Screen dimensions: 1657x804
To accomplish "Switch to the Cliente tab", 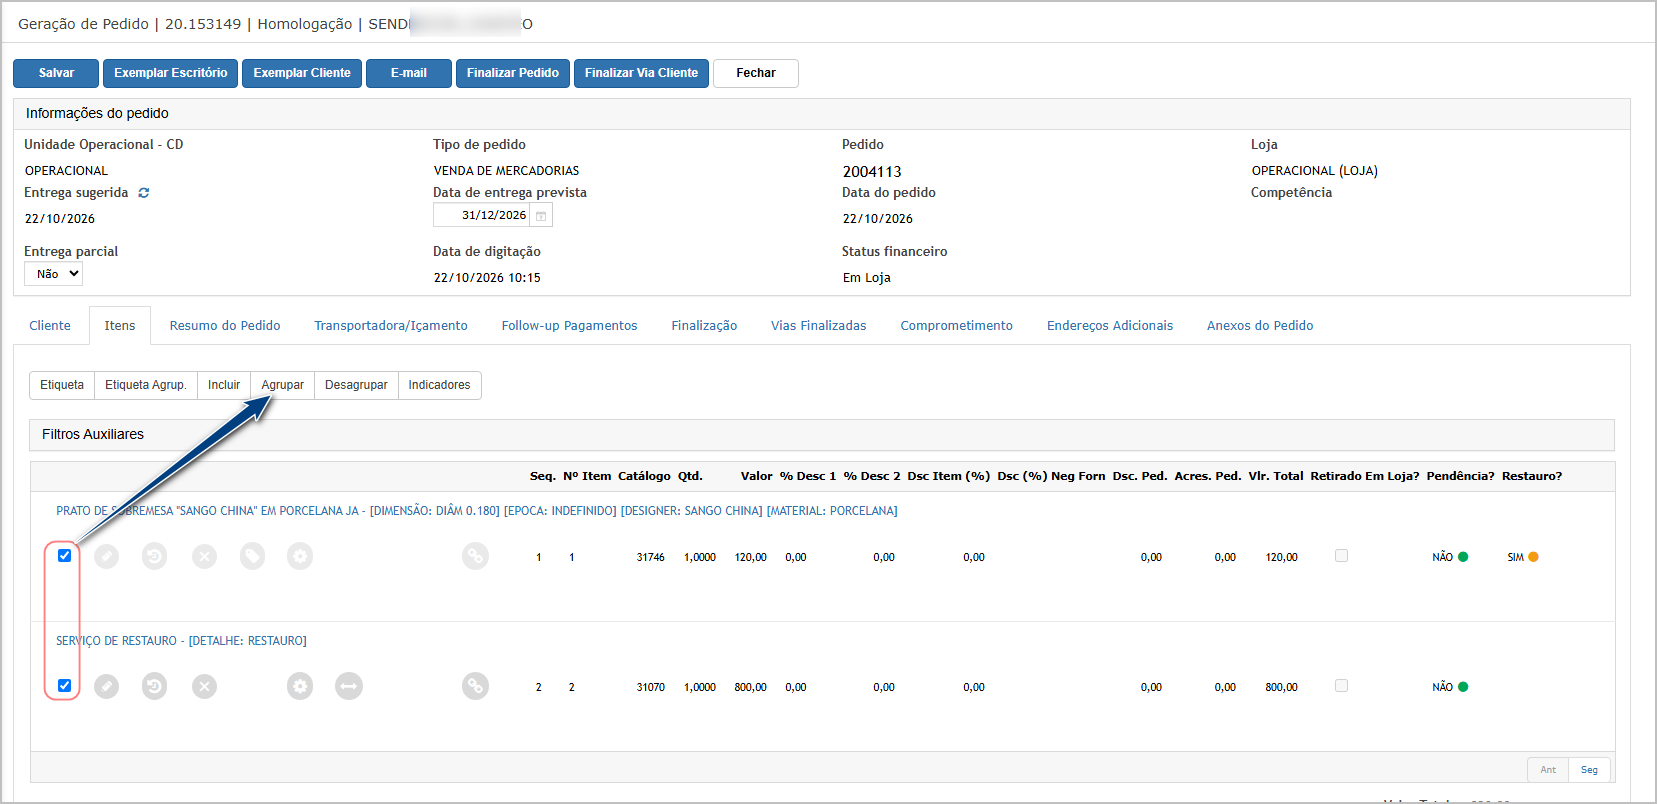I will [x=50, y=326].
